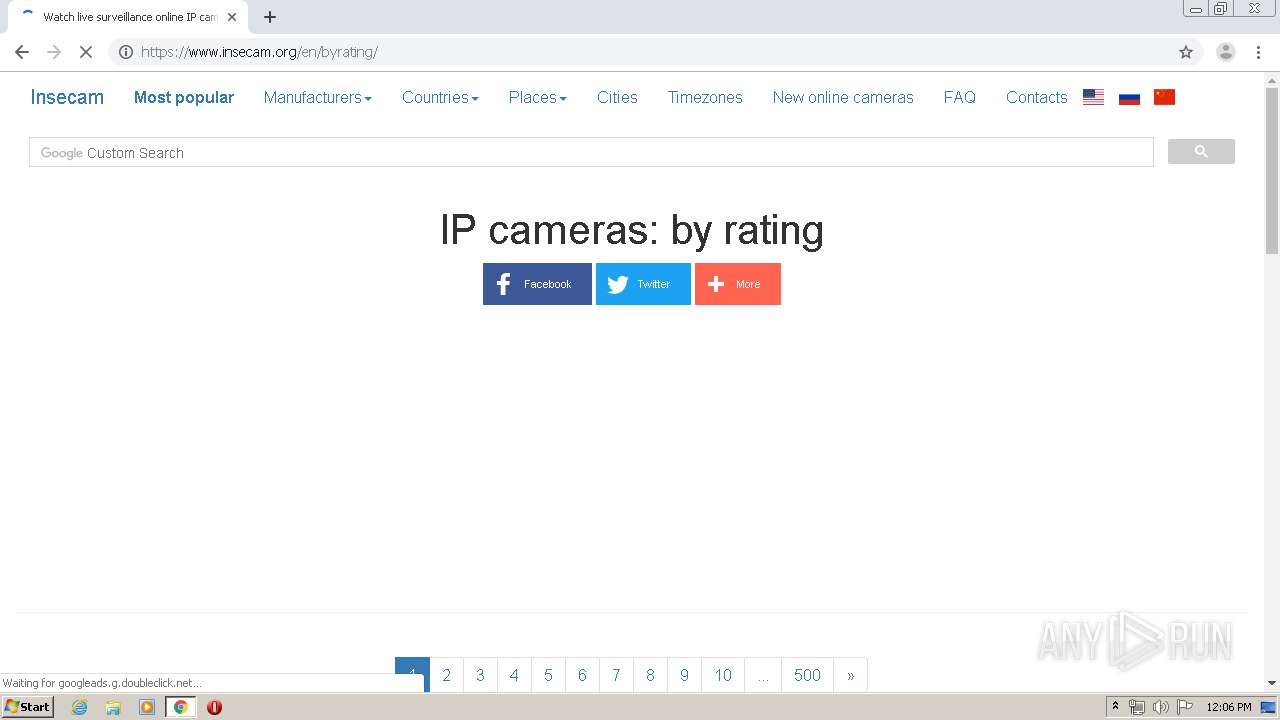
Task: Jump to last page 500
Action: pos(807,675)
